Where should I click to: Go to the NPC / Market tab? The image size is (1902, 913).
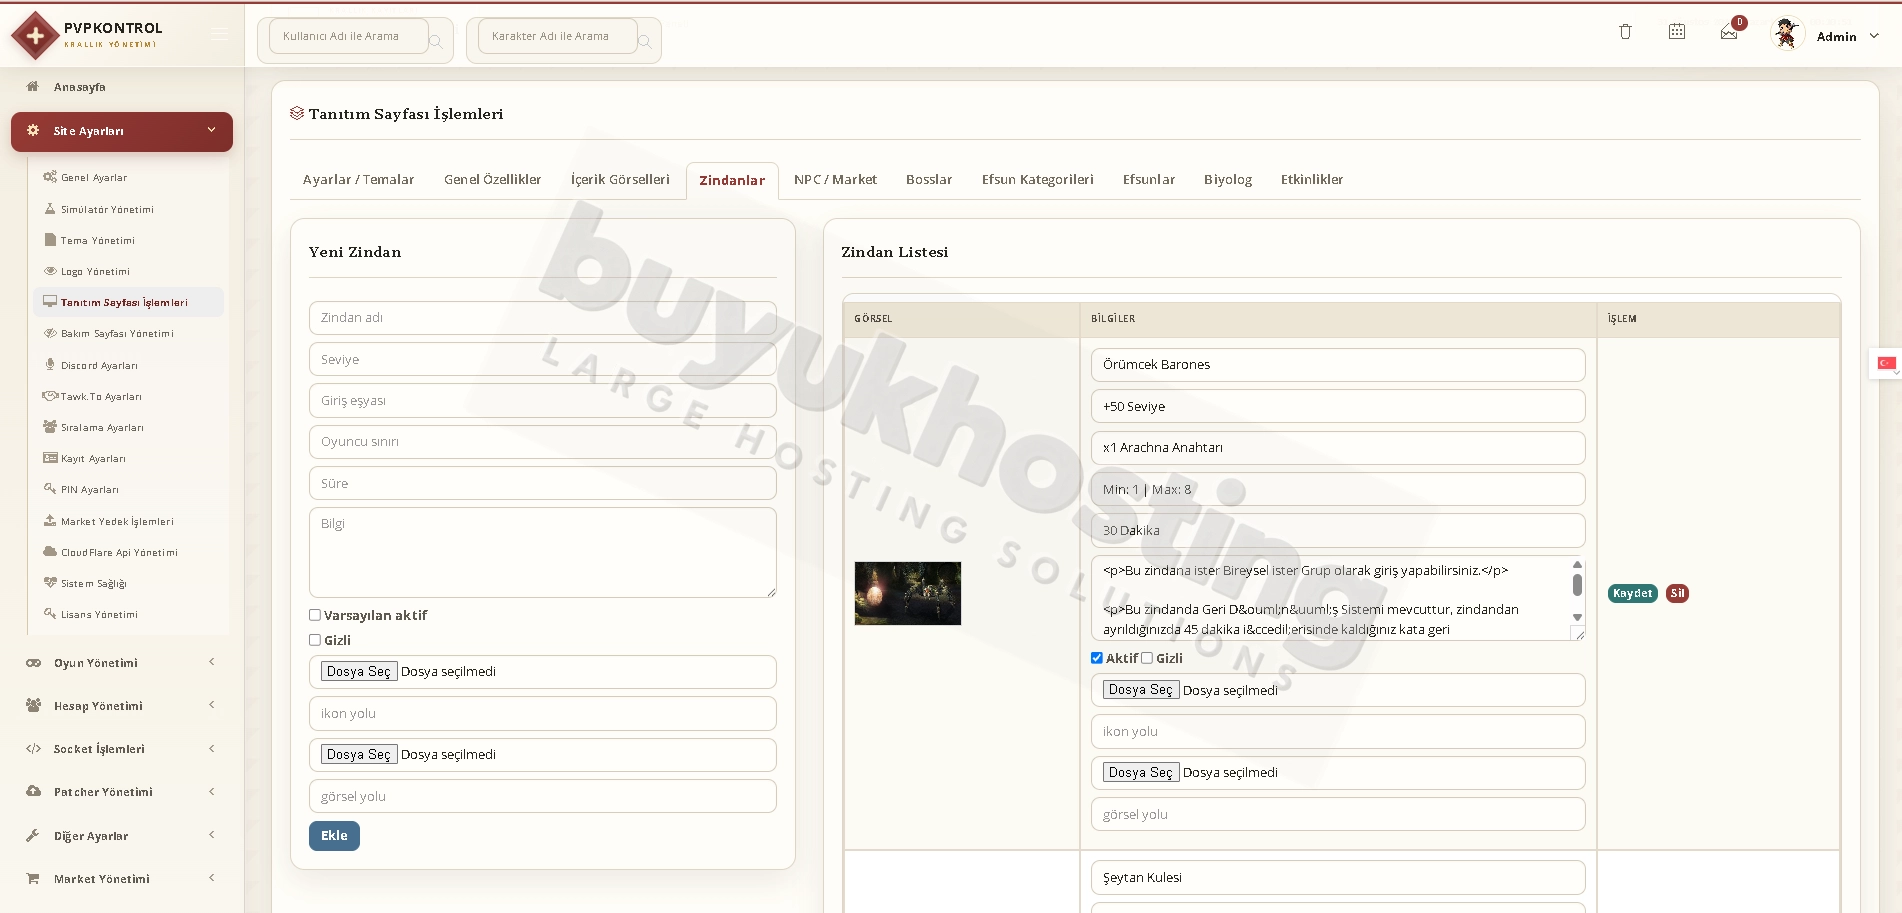click(835, 180)
